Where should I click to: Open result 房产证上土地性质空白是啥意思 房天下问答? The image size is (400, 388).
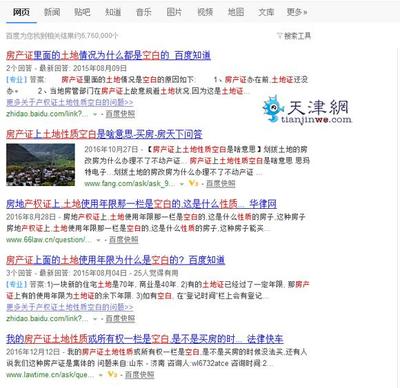coord(104,134)
